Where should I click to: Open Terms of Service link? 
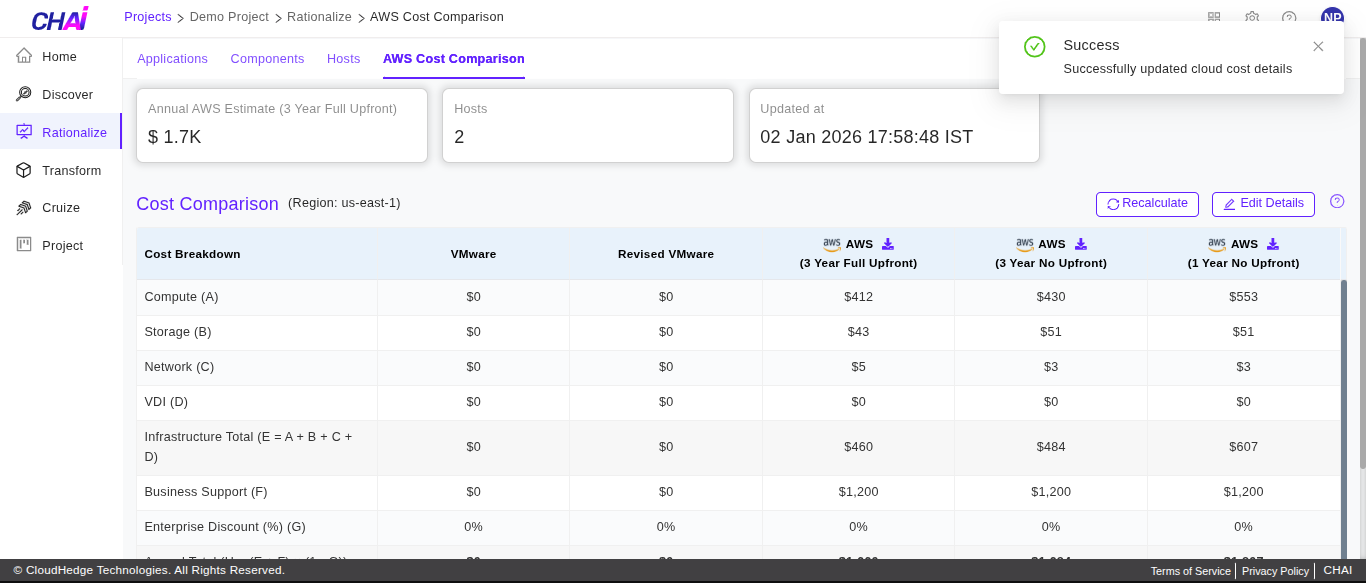pyautogui.click(x=1190, y=571)
